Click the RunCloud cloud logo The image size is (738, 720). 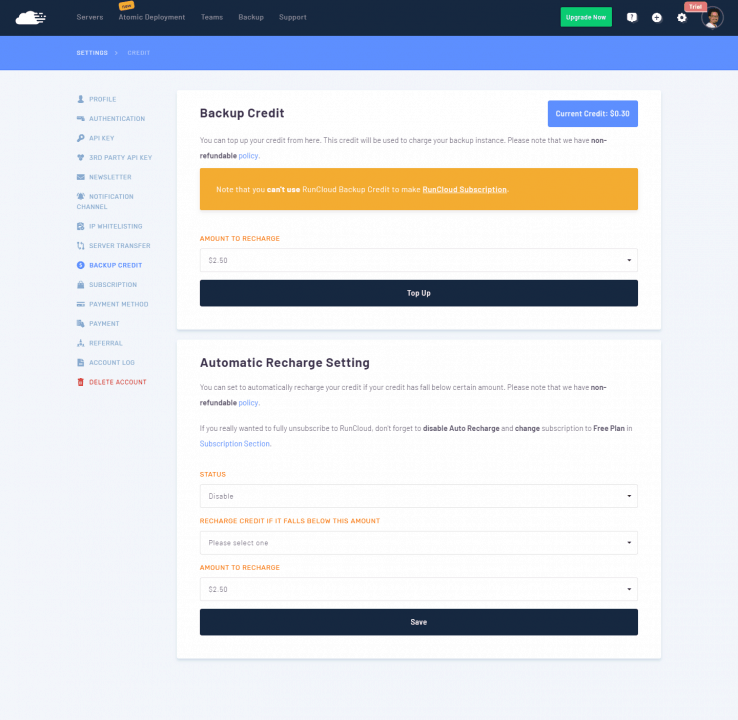[x=32, y=17]
